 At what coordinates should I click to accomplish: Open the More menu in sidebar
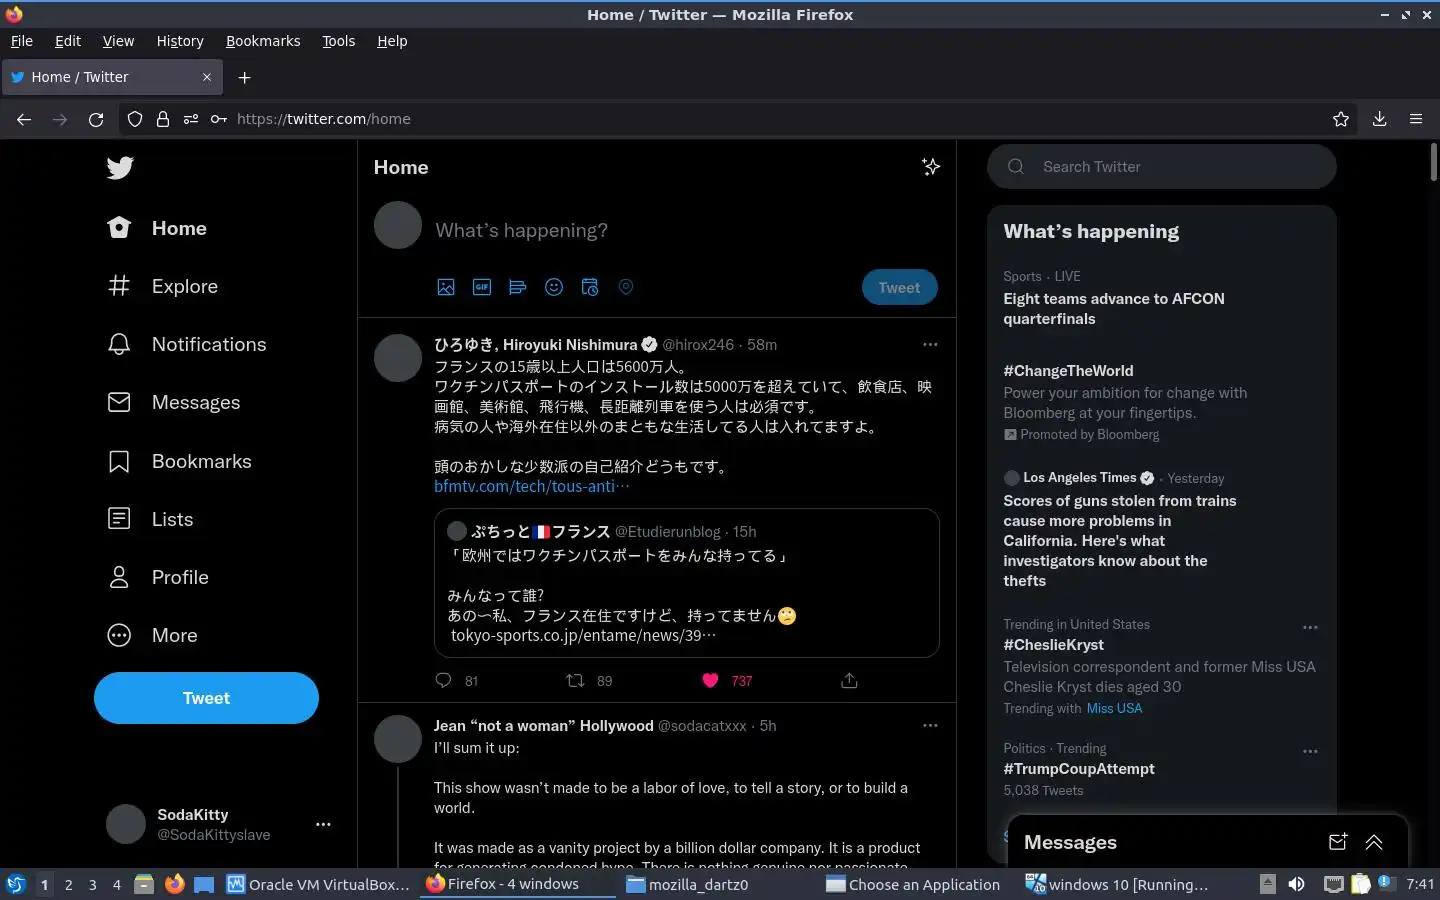tap(152, 635)
